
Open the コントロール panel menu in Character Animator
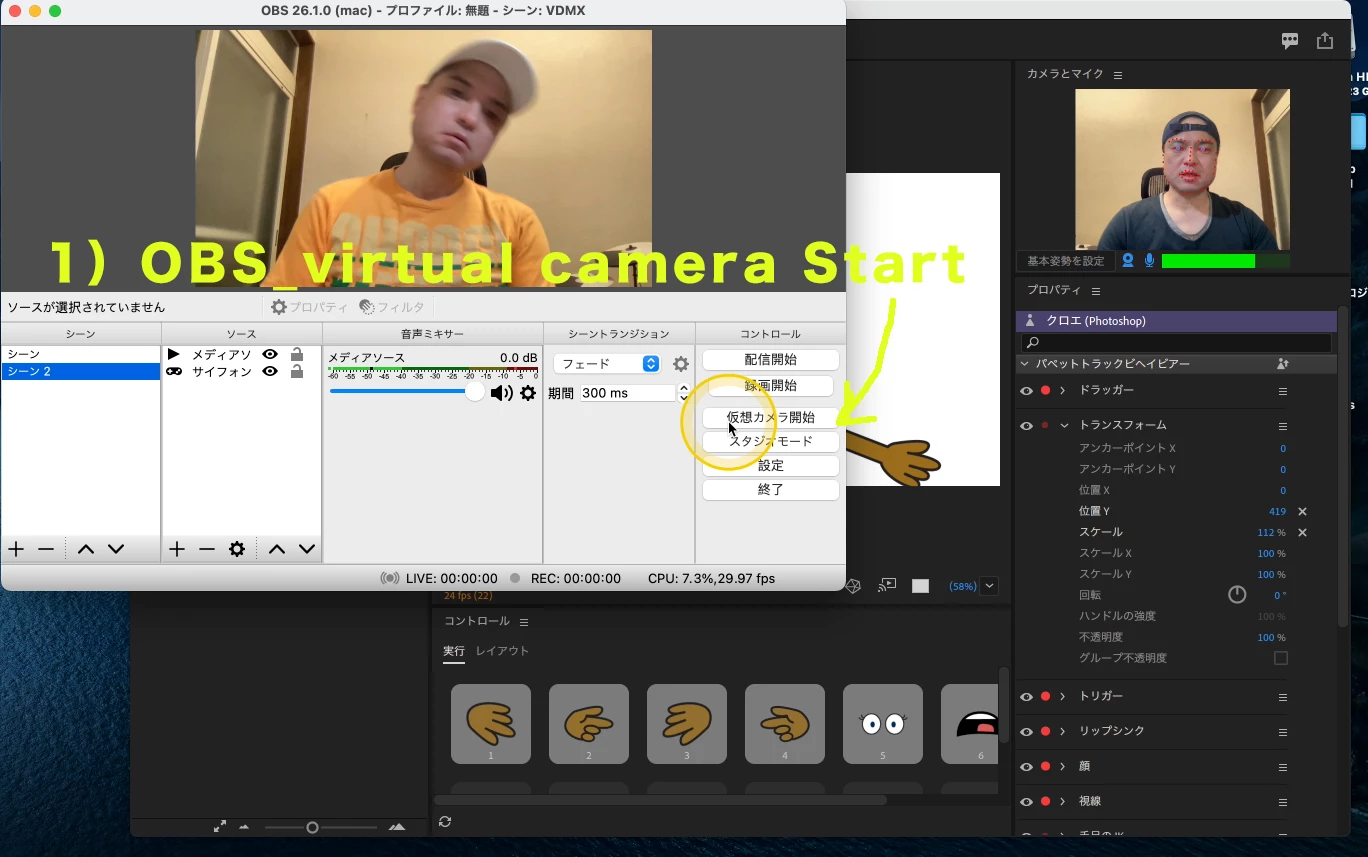[524, 622]
